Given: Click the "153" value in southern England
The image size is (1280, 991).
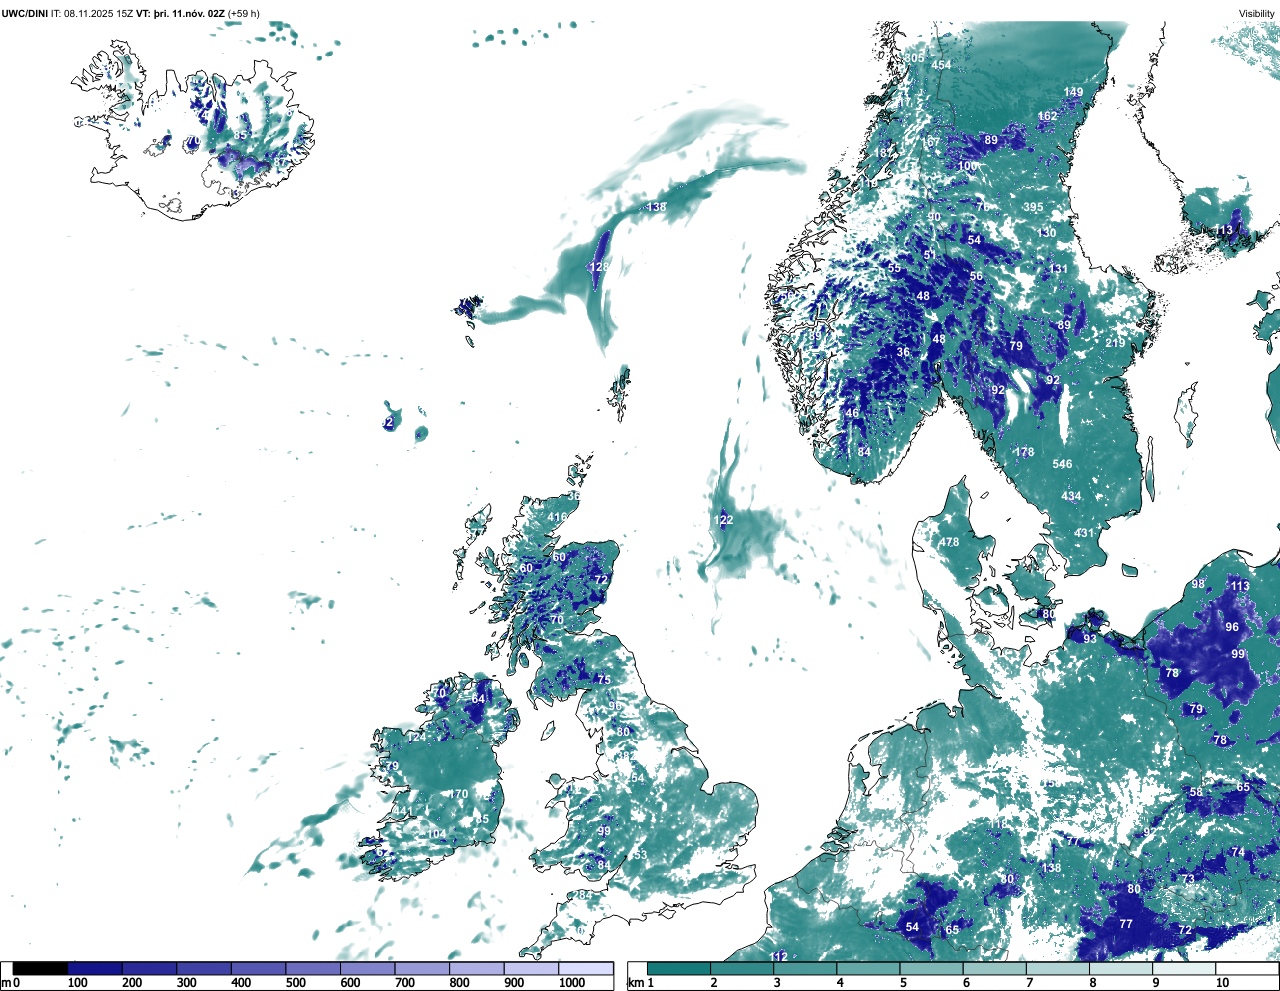Looking at the screenshot, I should [x=637, y=855].
